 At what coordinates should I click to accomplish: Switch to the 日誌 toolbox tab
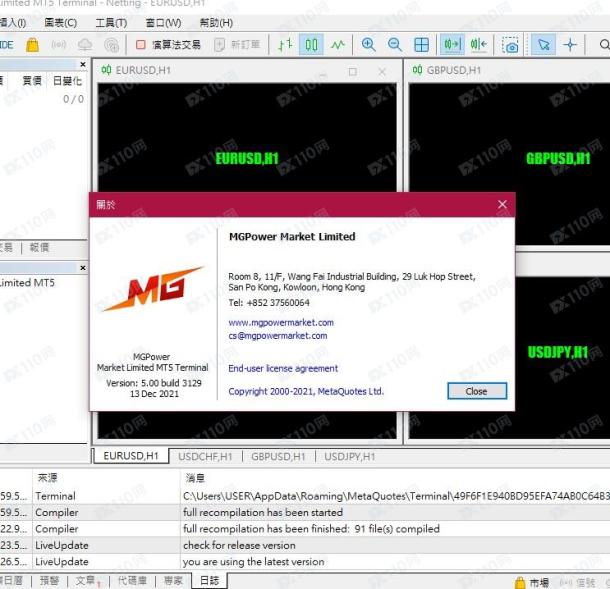tap(209, 581)
